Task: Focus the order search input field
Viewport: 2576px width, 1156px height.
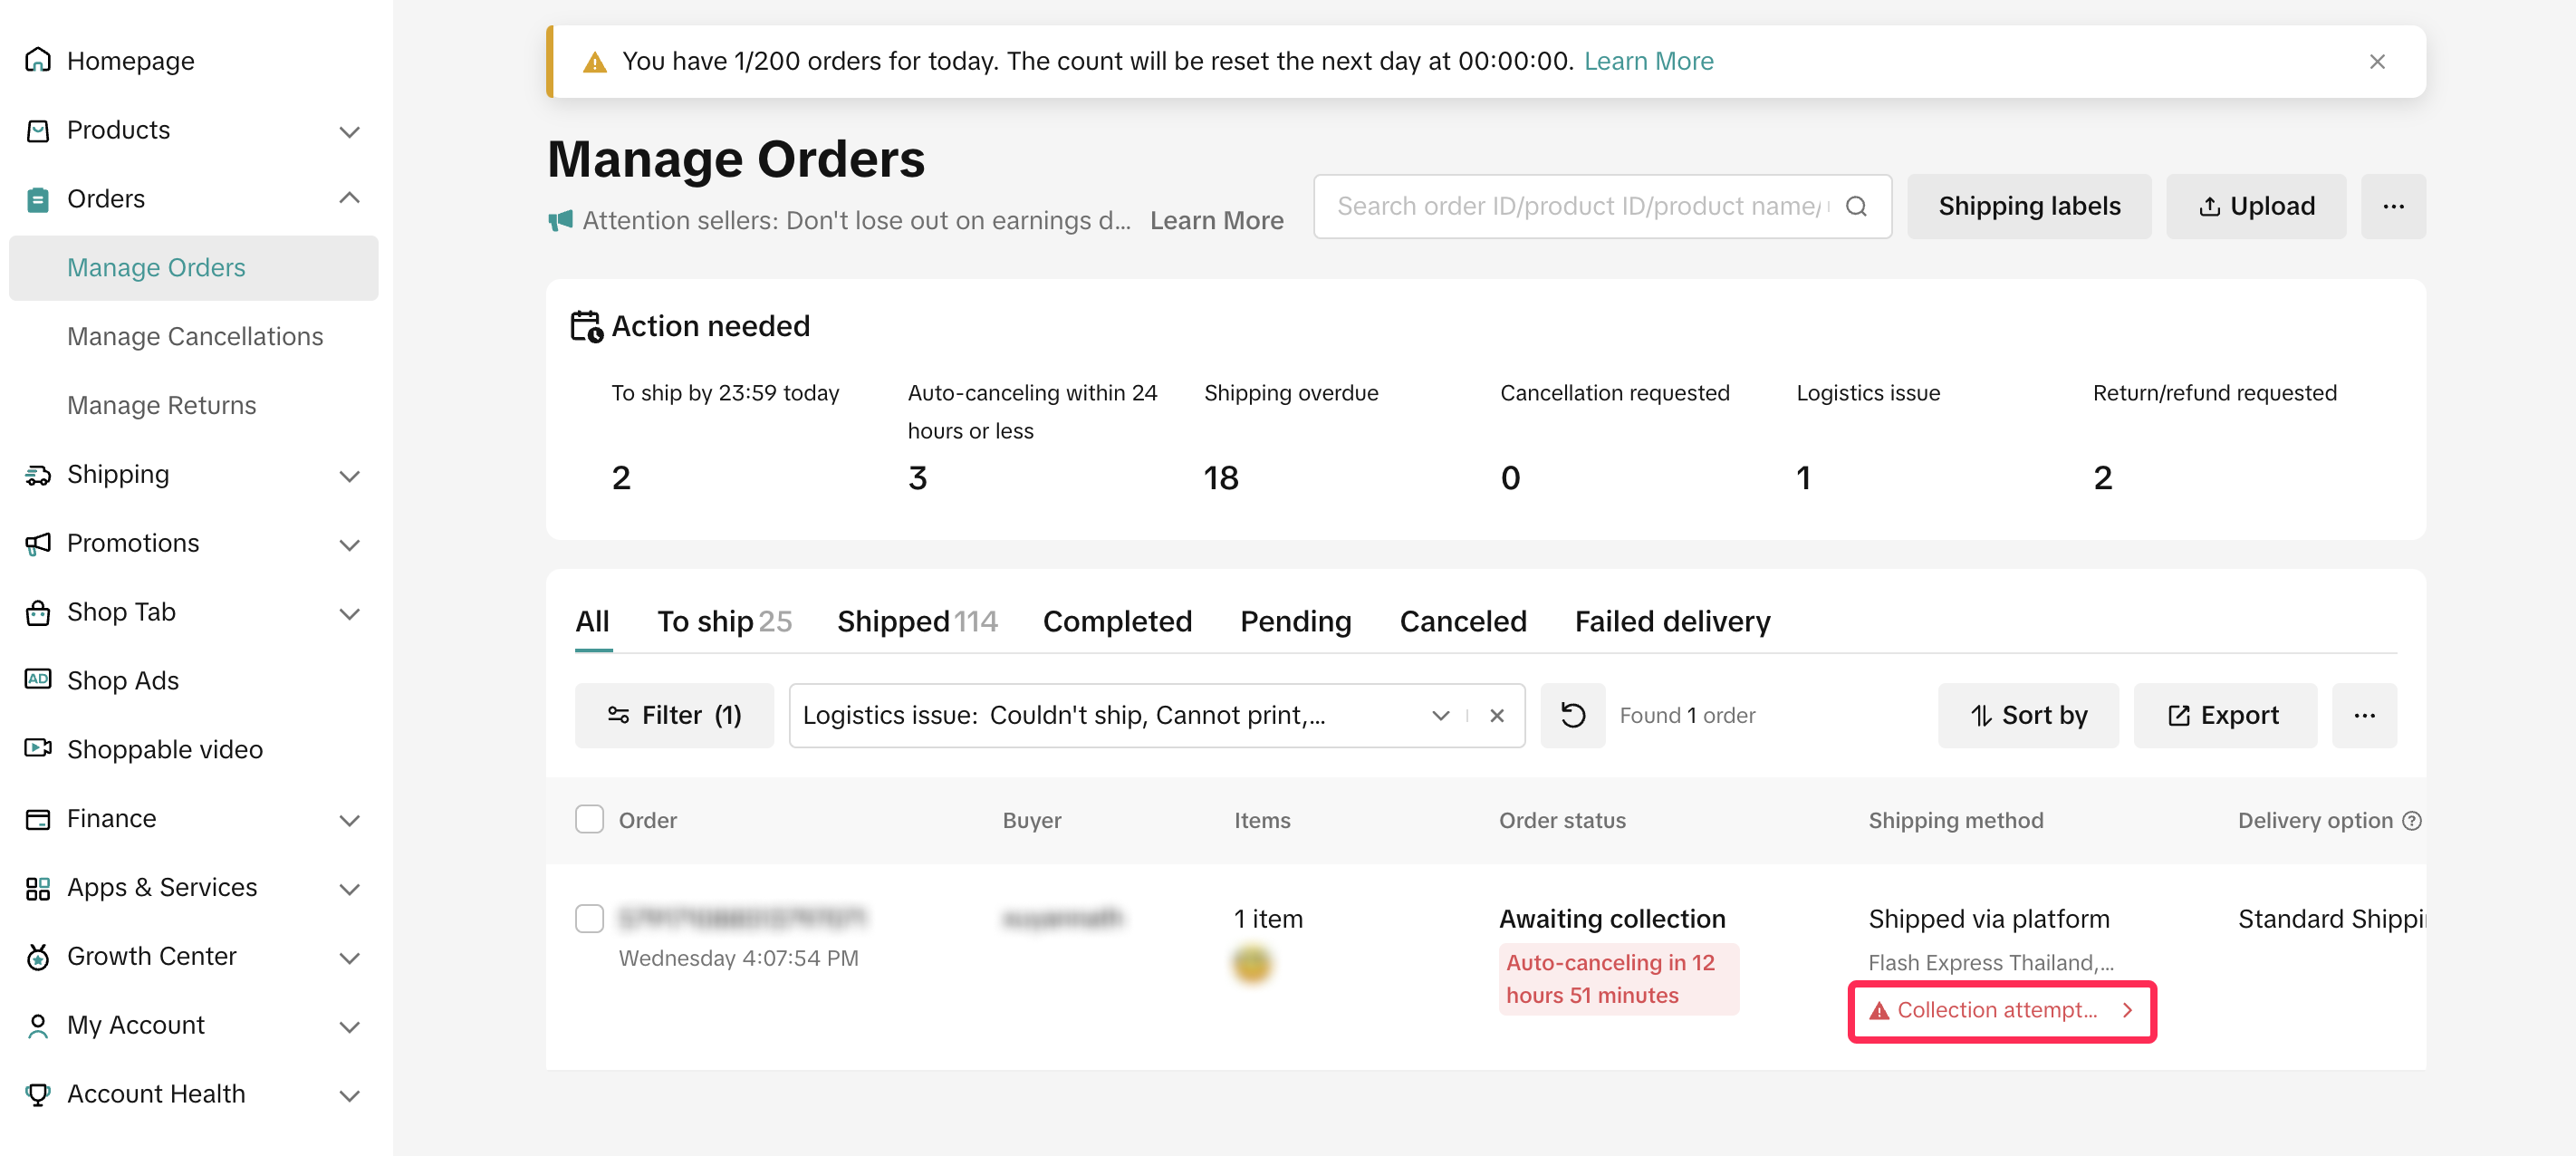Action: pos(1580,206)
